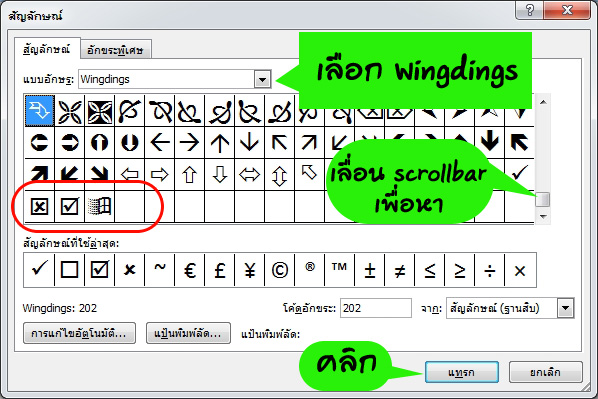The height and width of the screenshot is (399, 598).
Task: Choose the outlined up-left diagonal arrow symbol
Action: [309, 173]
